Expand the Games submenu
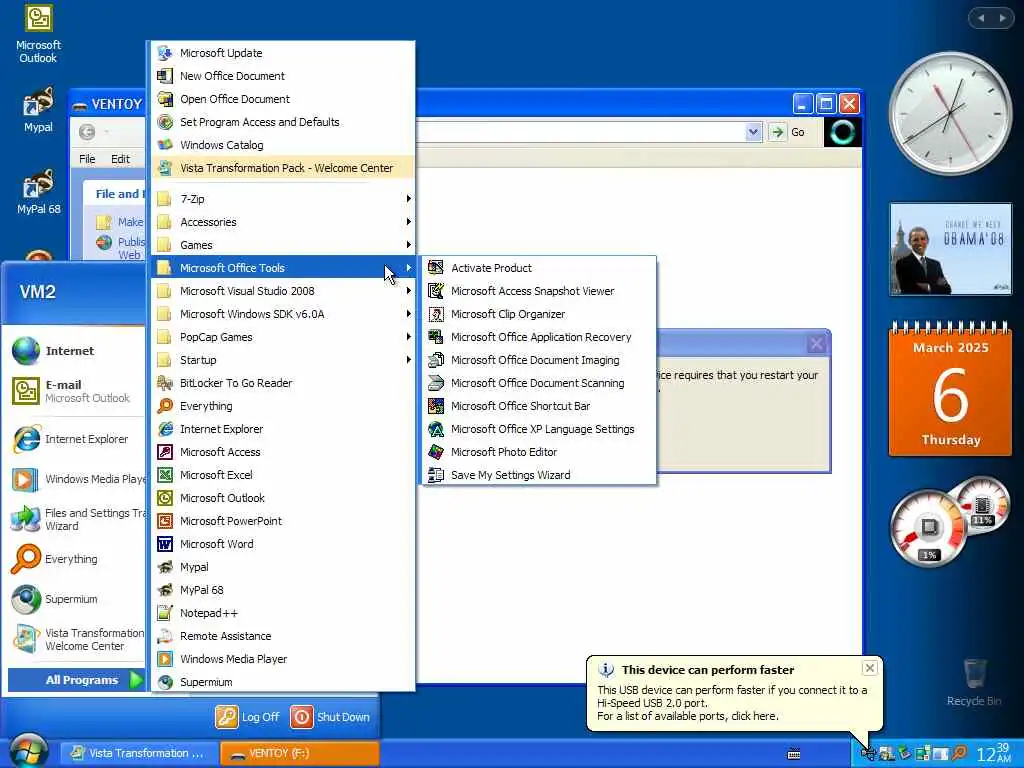Screen dimensions: 1024x768 click(283, 245)
